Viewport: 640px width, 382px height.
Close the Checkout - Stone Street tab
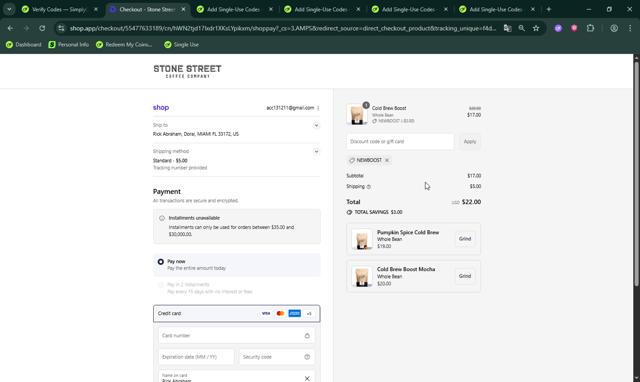click(x=183, y=9)
